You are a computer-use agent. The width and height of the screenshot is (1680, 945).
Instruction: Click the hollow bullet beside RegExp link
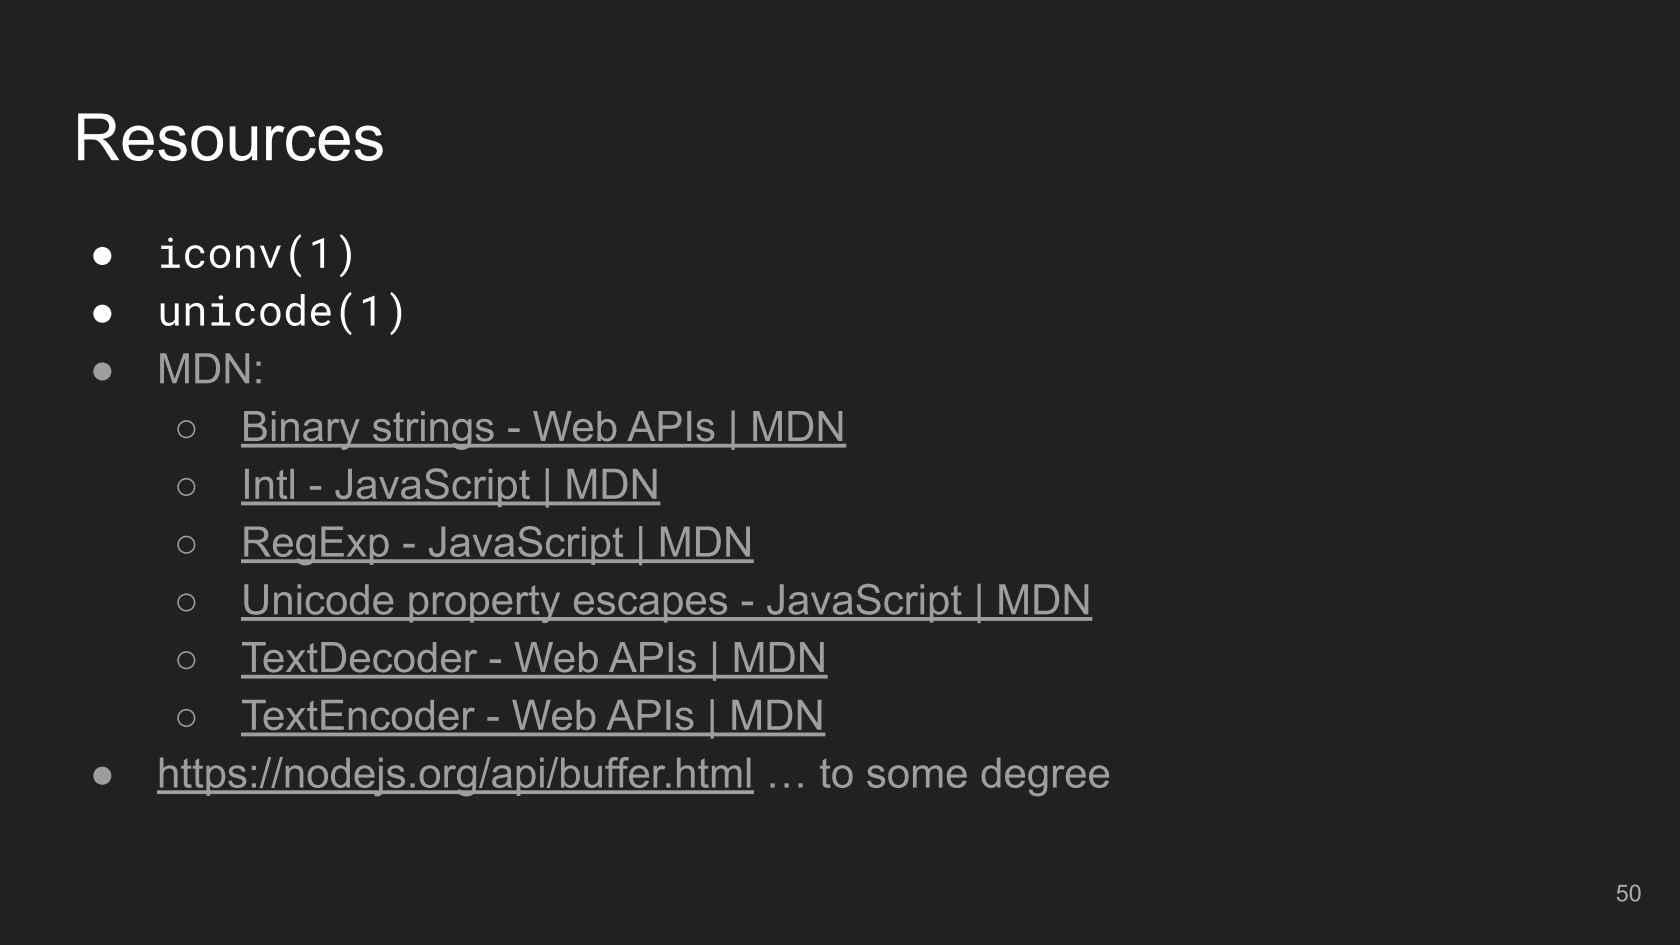(x=186, y=545)
